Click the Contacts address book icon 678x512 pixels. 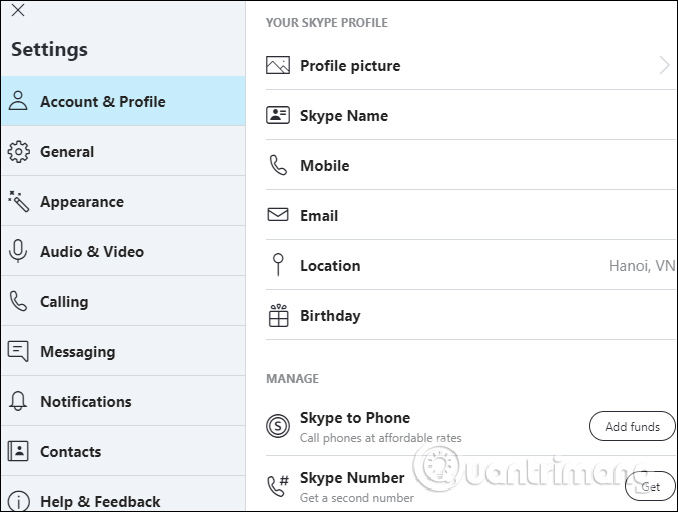[x=18, y=452]
